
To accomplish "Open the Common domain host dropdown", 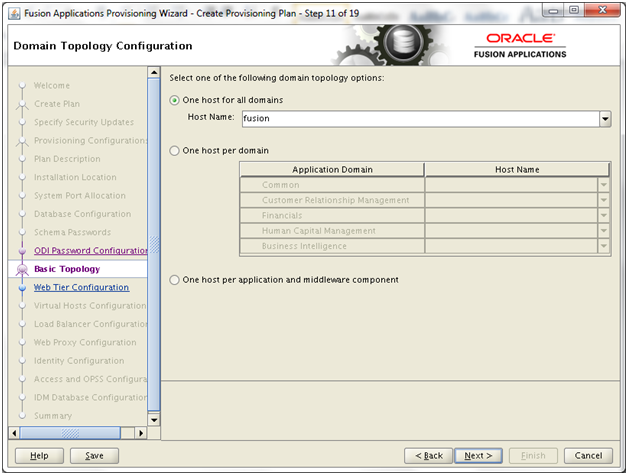I will [x=604, y=185].
